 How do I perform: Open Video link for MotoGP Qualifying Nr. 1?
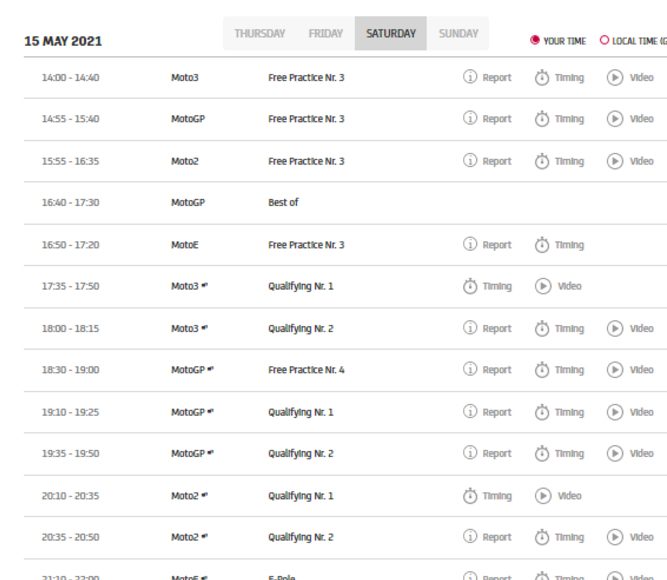pos(631,412)
